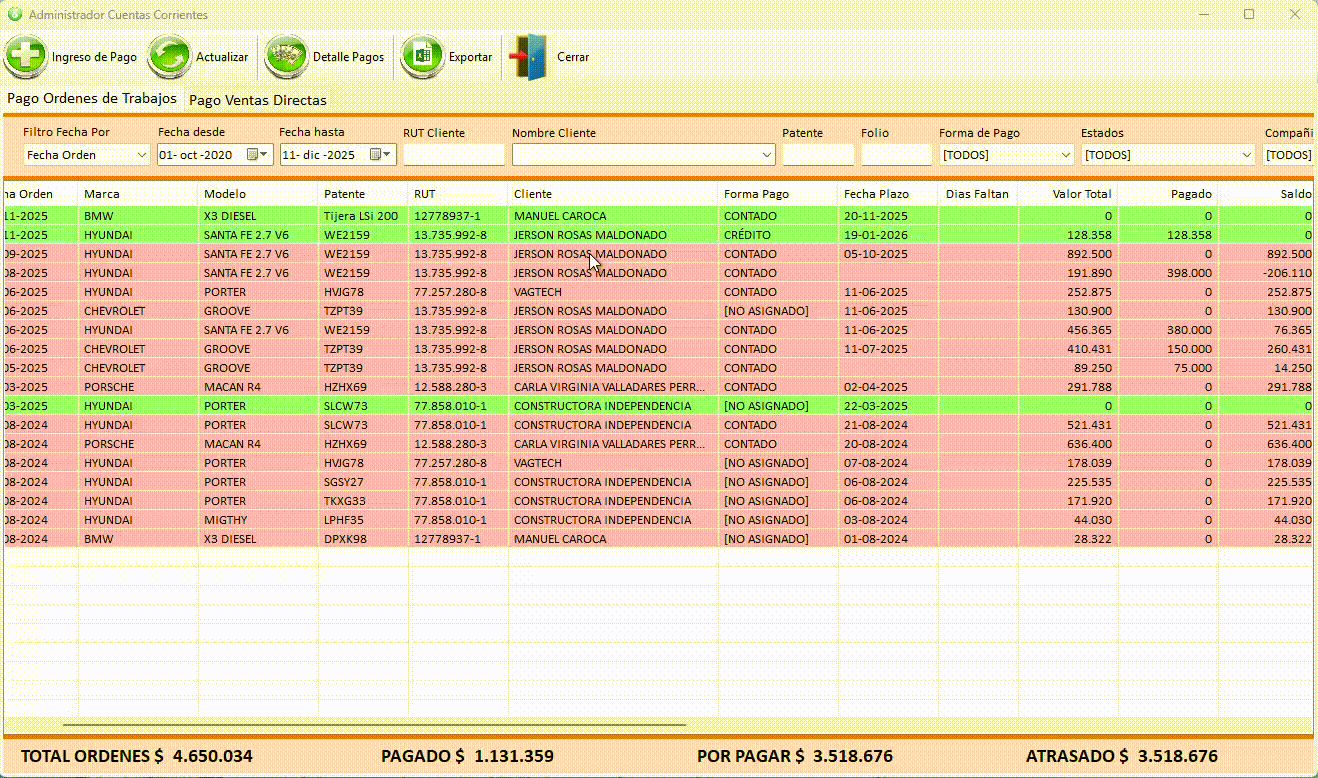Click the Cerrar exit door icon
The image size is (1318, 778).
coord(529,57)
